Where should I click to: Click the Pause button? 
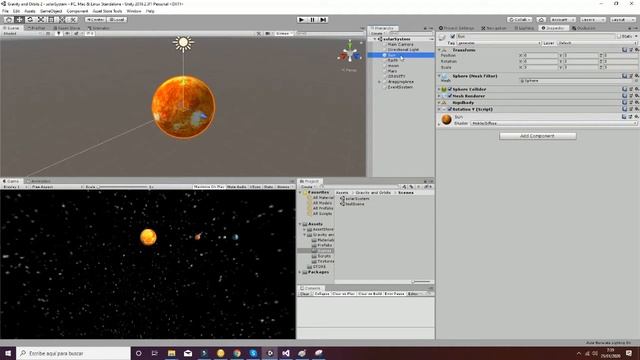312,20
